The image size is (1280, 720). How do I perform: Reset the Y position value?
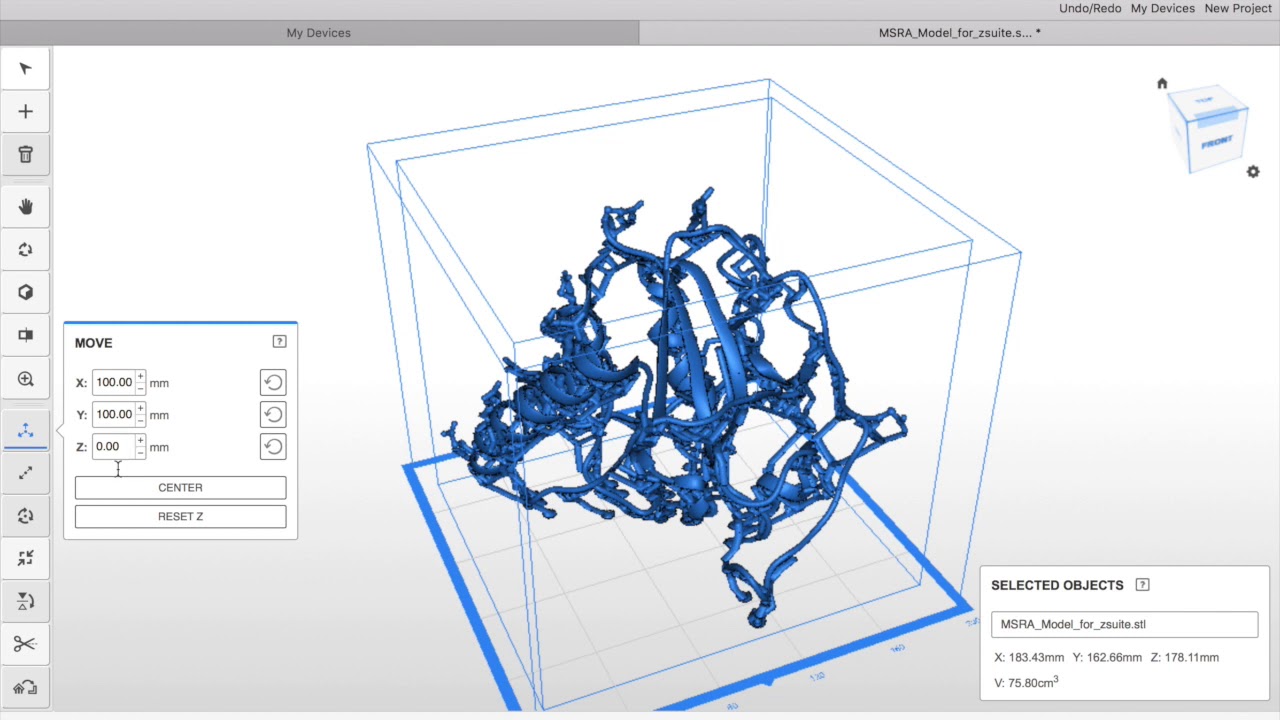point(273,414)
